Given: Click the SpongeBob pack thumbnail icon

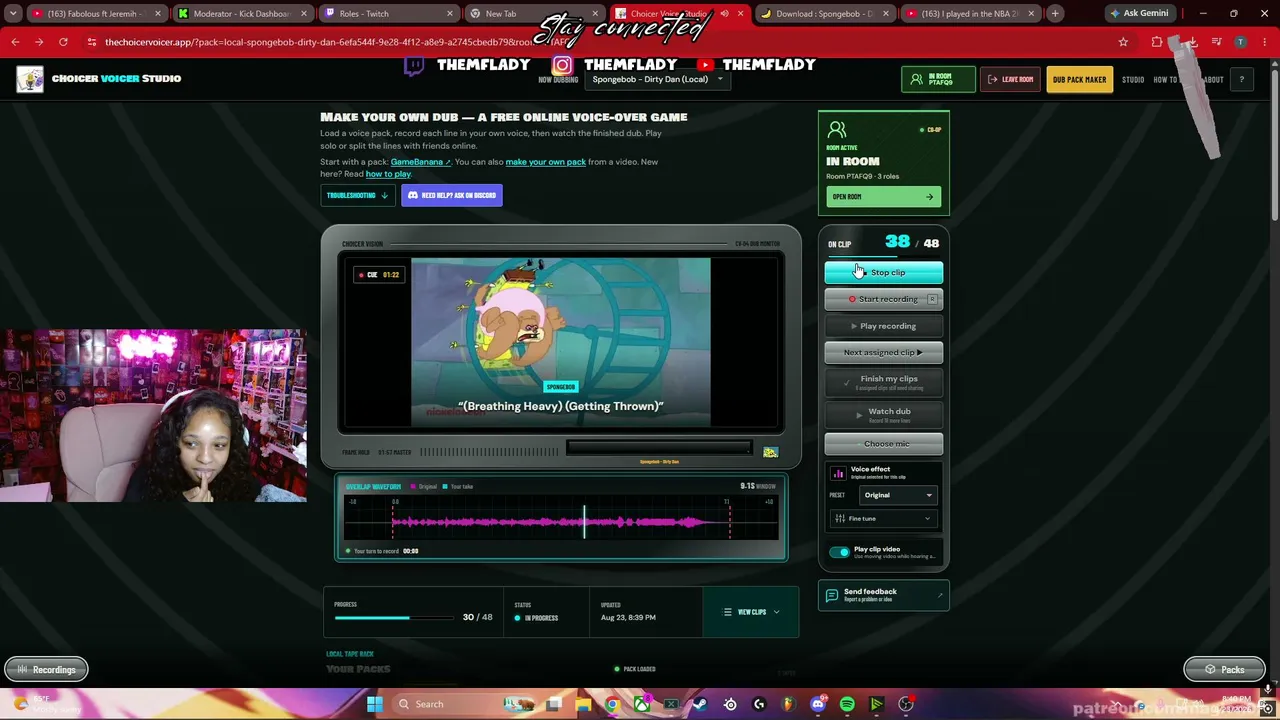Looking at the screenshot, I should click(x=770, y=453).
